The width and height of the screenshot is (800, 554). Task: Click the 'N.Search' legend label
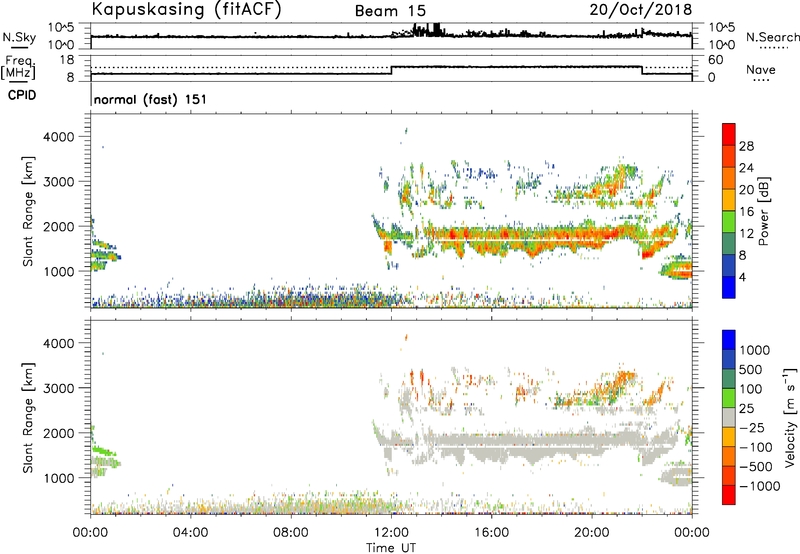(773, 37)
